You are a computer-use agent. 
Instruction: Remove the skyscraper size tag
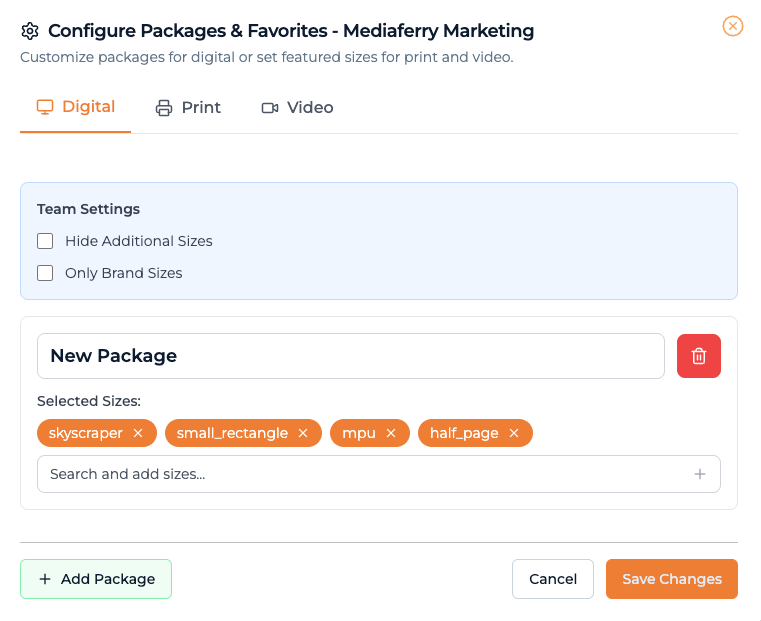click(138, 433)
